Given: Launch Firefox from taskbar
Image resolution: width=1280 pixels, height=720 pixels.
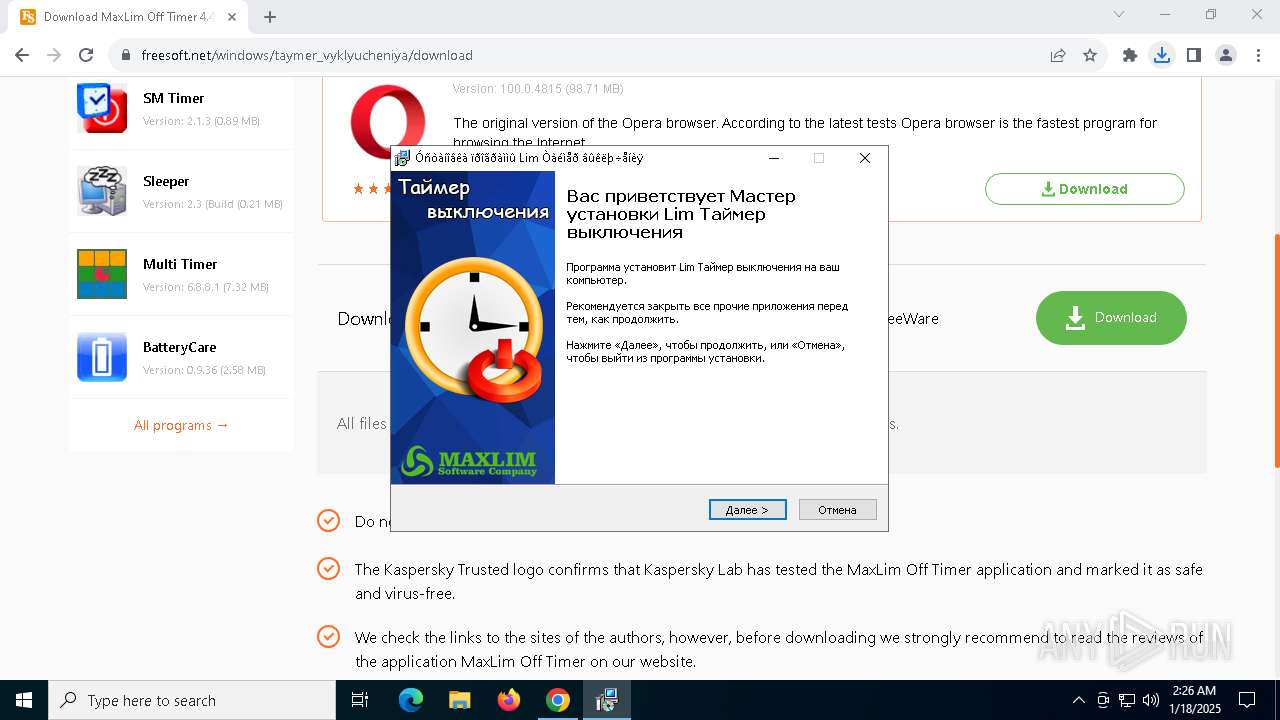Looking at the screenshot, I should 509,700.
